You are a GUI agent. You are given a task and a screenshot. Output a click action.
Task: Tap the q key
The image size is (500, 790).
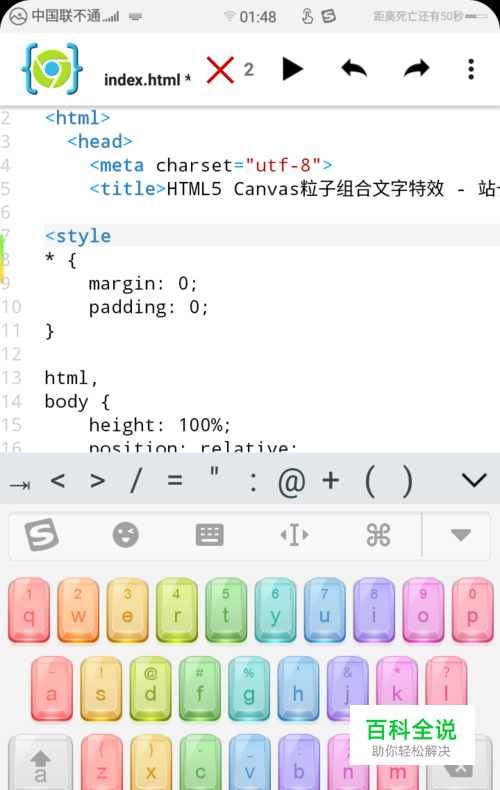point(29,610)
